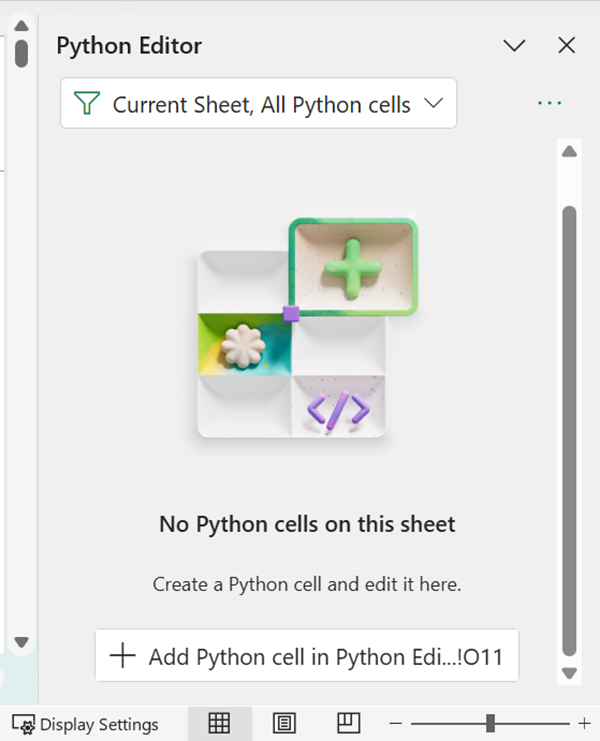The width and height of the screenshot is (600, 741).
Task: Click the zoom slider handle
Action: [490, 723]
